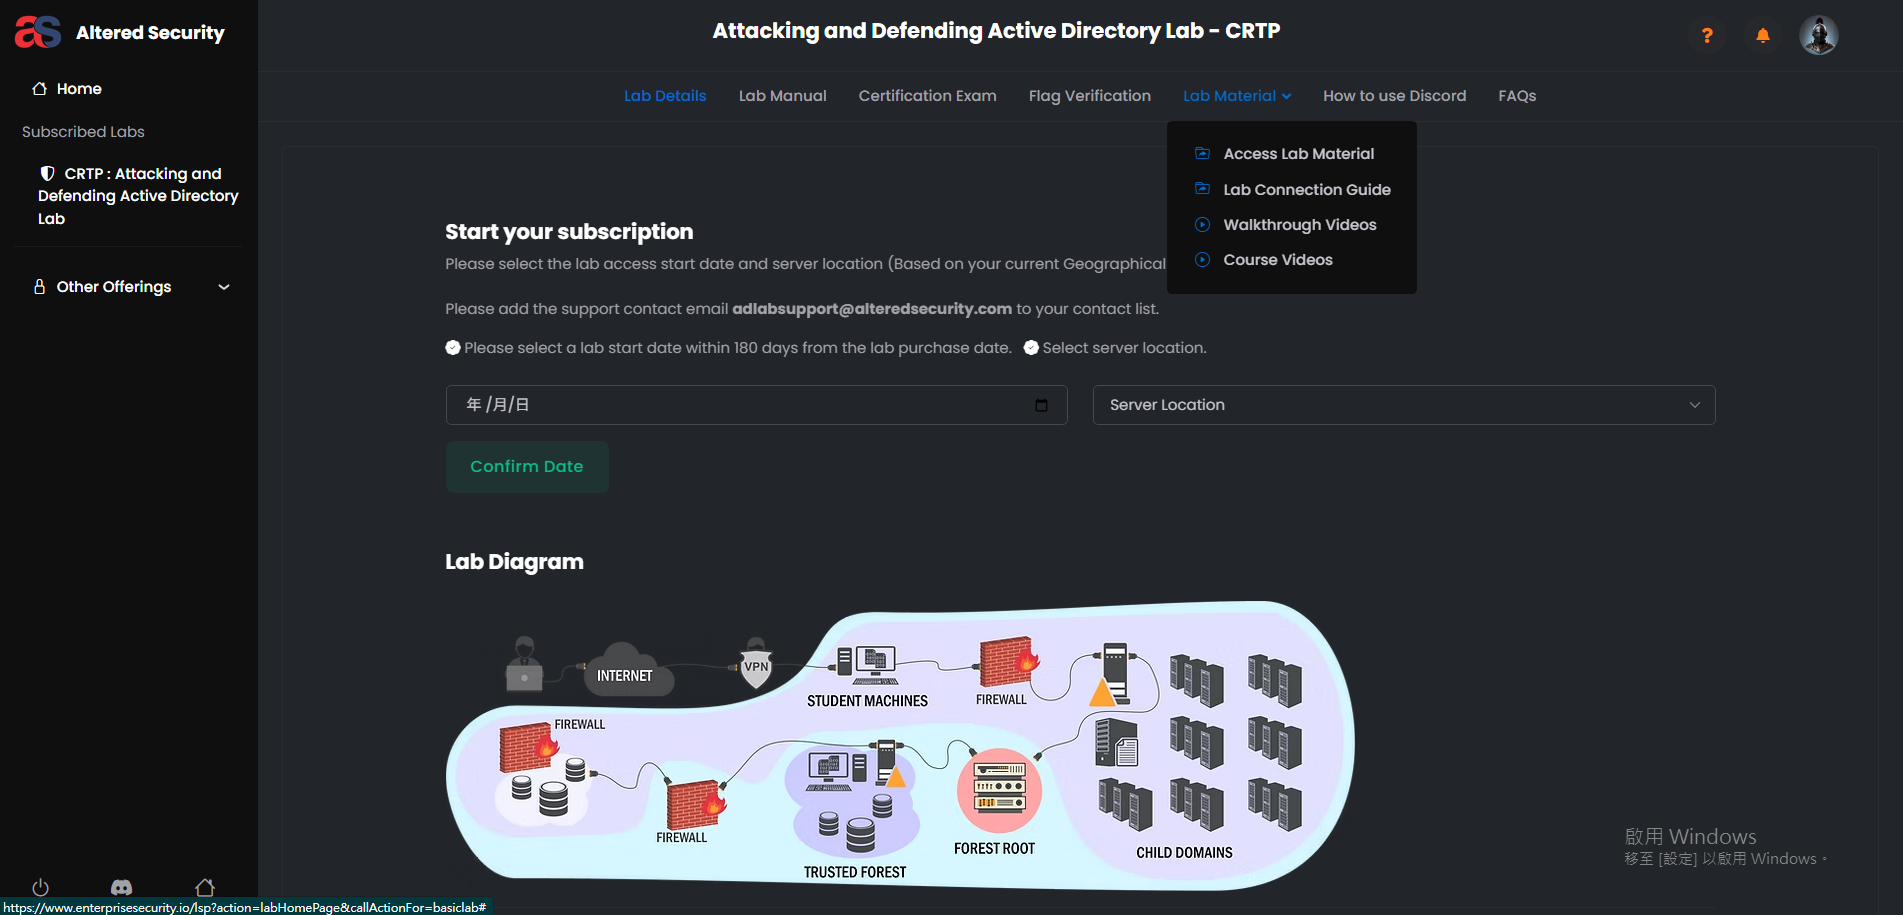Screen dimensions: 1903x915
Task: Click the house icon in sidebar footer
Action: click(205, 887)
